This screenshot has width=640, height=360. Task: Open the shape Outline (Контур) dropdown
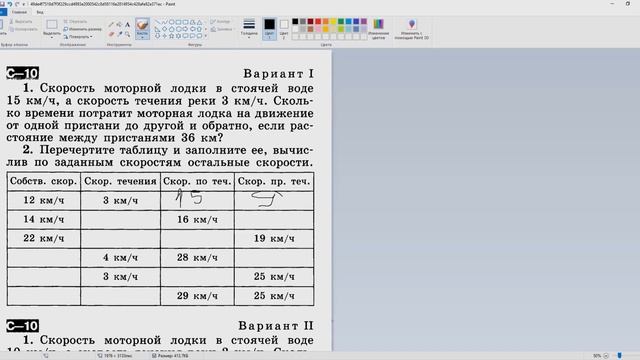coord(220,22)
